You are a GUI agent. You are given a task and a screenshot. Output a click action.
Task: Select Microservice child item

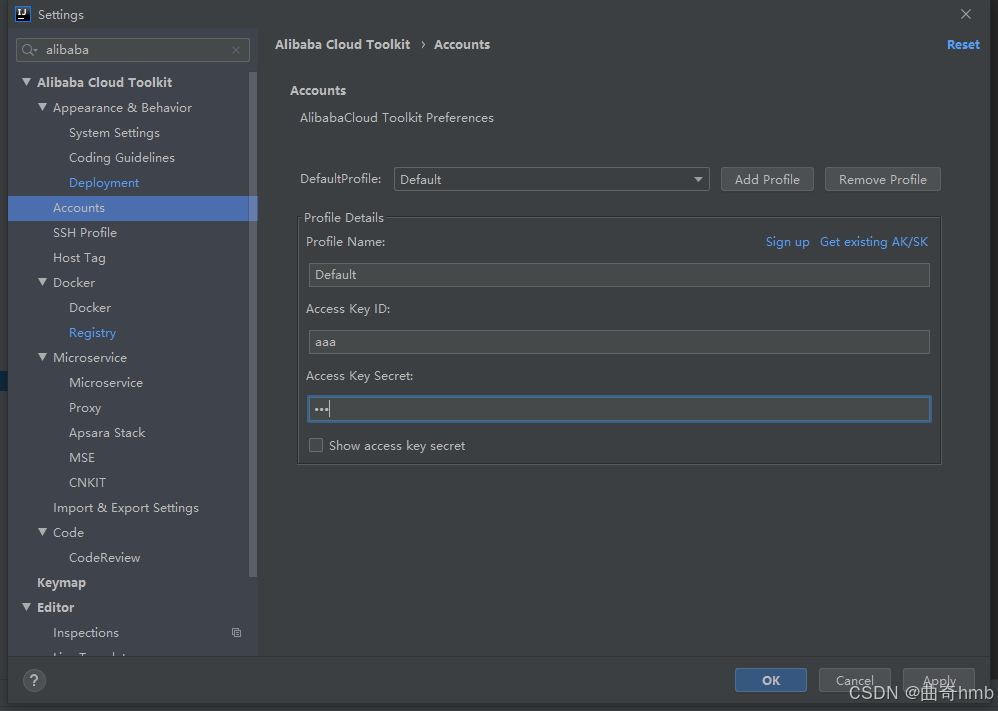(x=106, y=383)
